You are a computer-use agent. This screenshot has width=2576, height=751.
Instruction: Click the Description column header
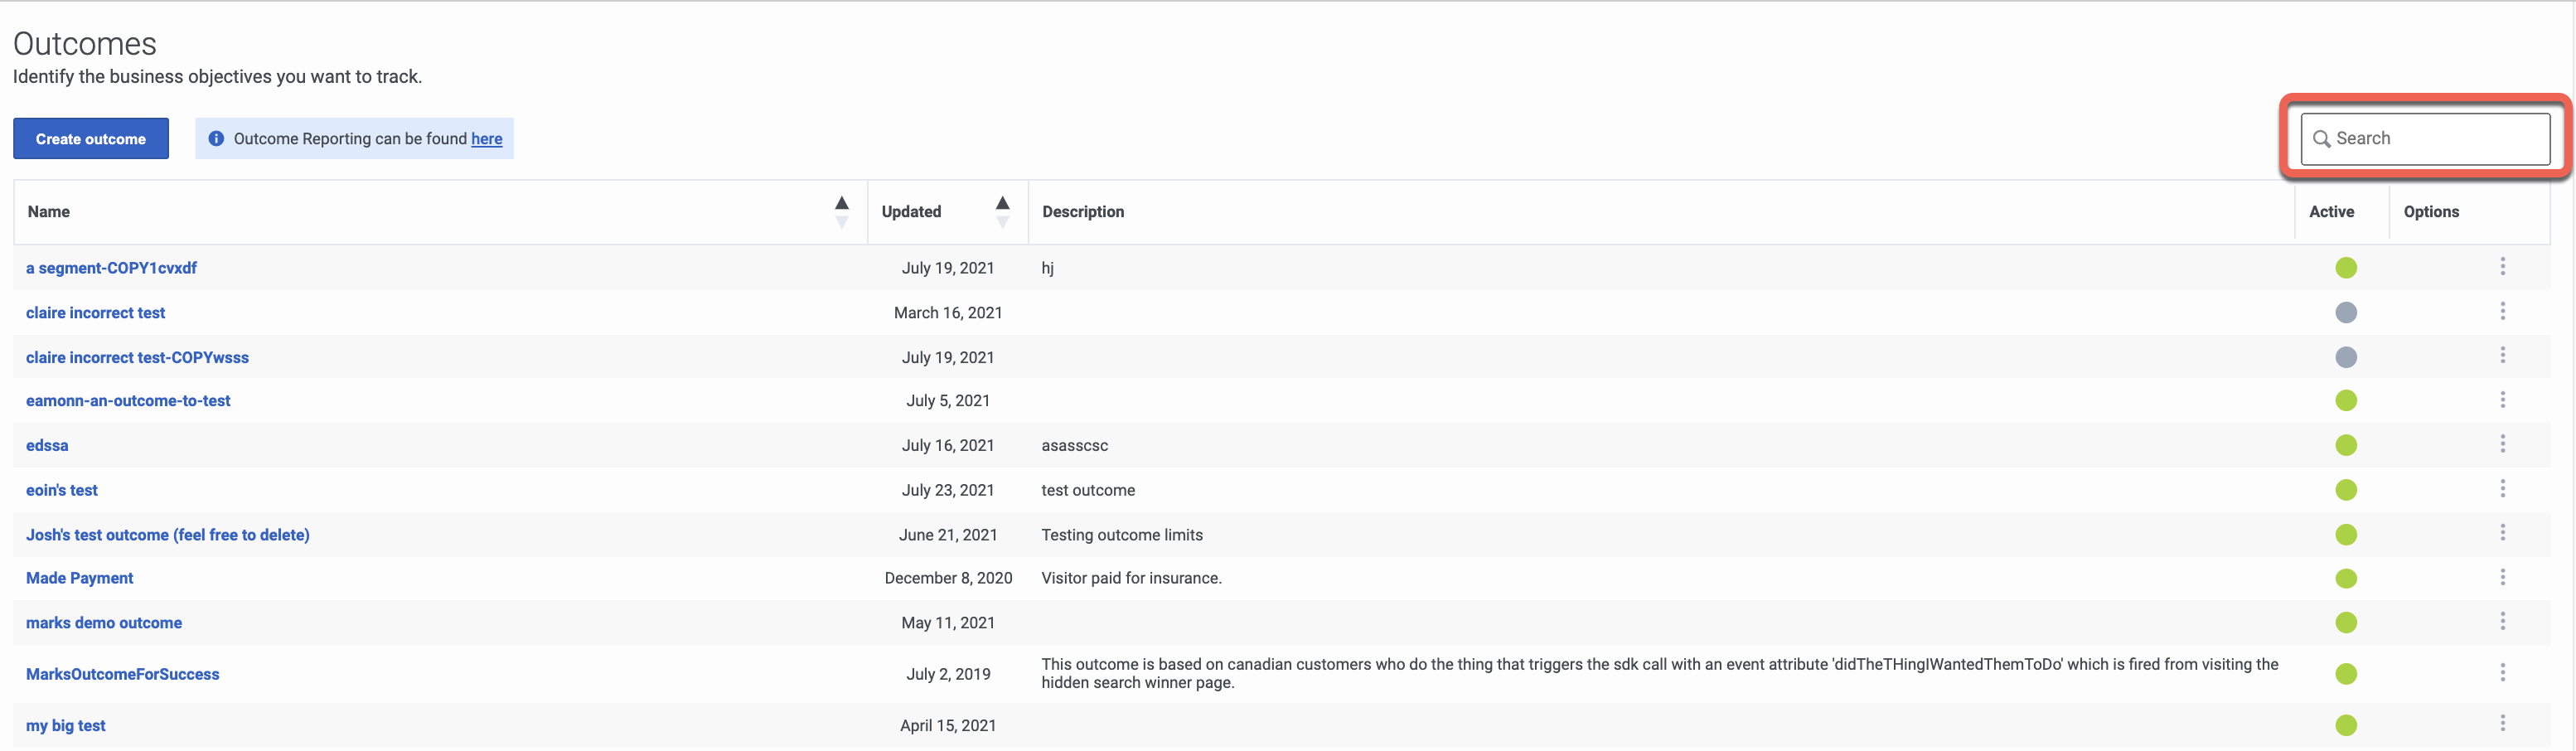[1083, 212]
